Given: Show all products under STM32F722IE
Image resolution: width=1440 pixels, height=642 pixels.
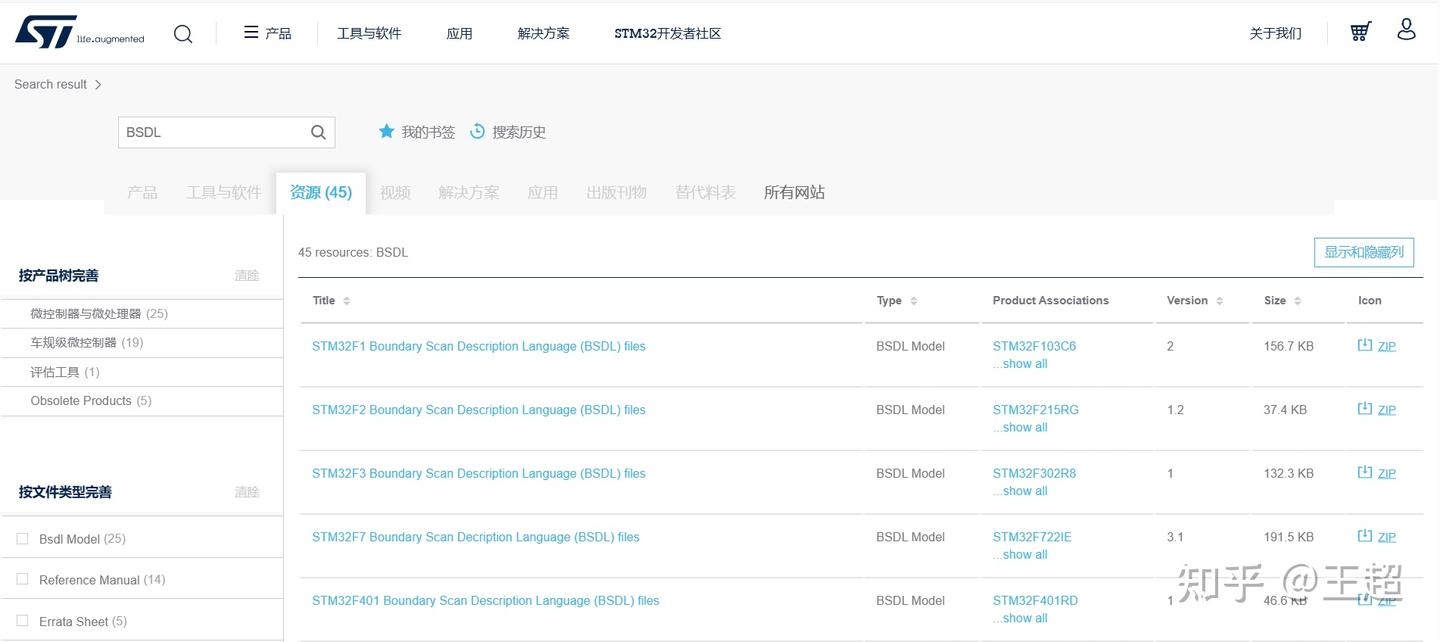Looking at the screenshot, I should 1020,554.
